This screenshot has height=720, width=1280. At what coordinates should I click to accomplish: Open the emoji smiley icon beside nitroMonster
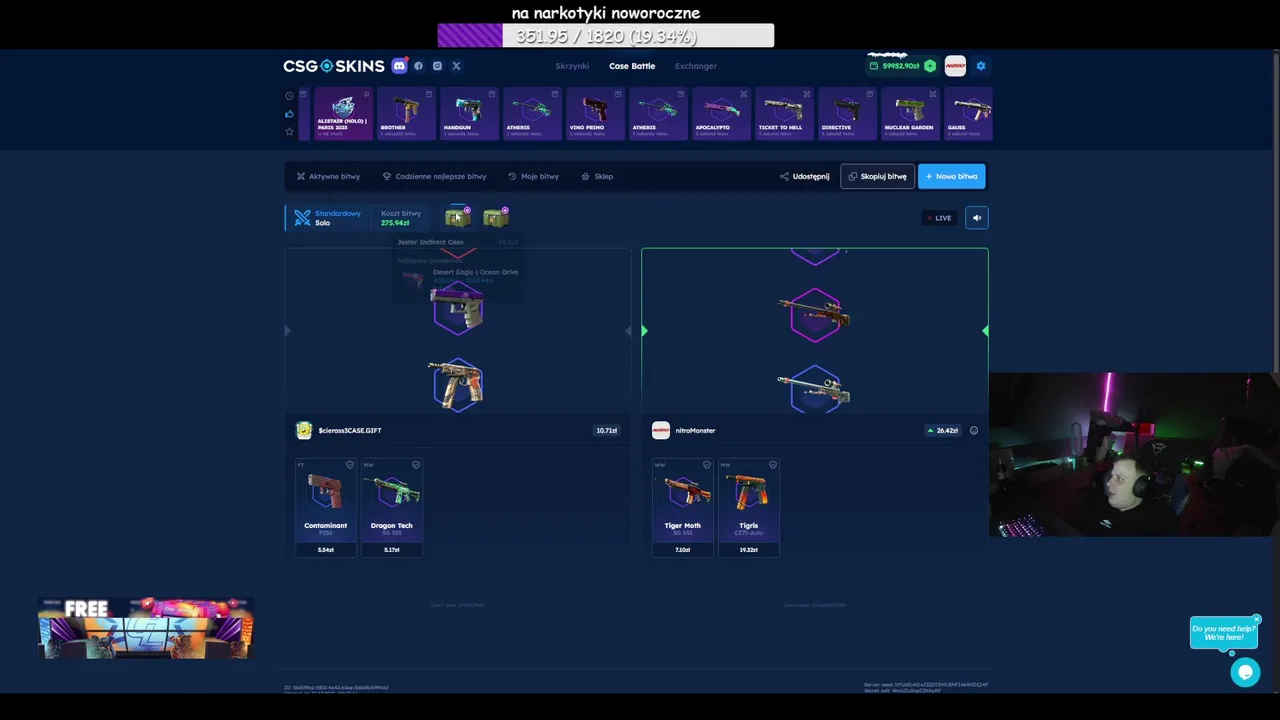974,431
